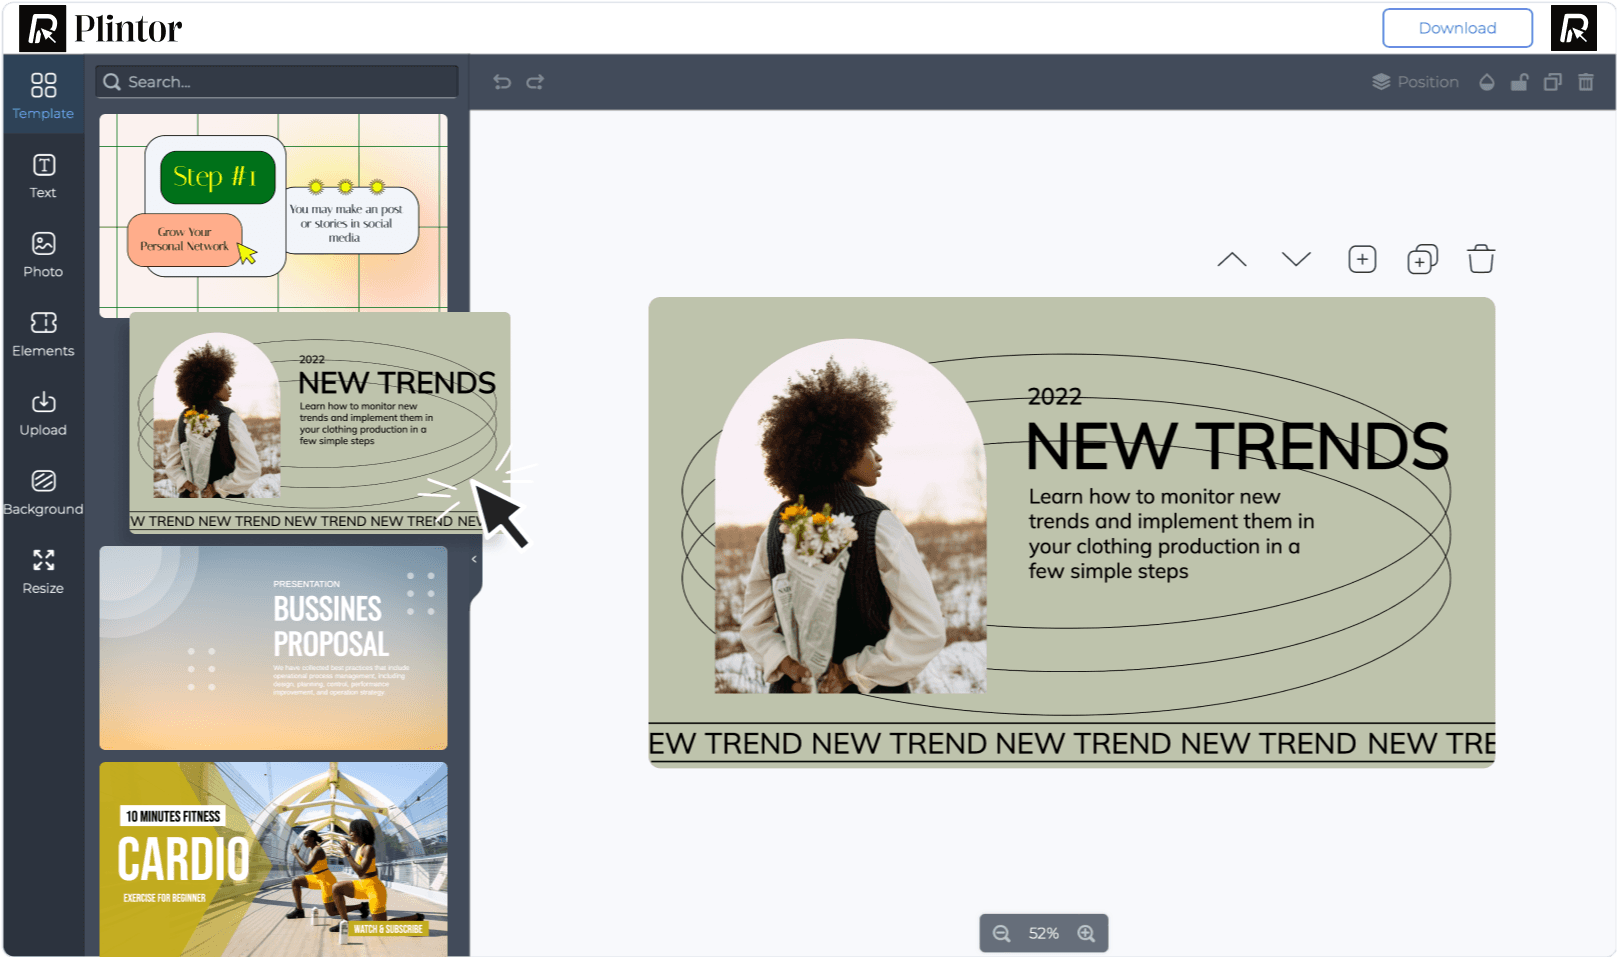Move page up with the up chevron
The height and width of the screenshot is (957, 1617).
coord(1232,260)
